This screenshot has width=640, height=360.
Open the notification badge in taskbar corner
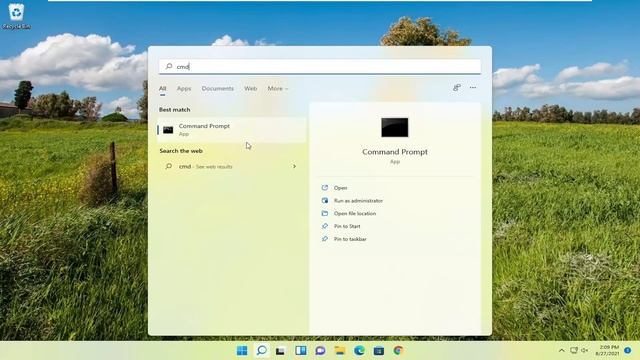tap(628, 351)
